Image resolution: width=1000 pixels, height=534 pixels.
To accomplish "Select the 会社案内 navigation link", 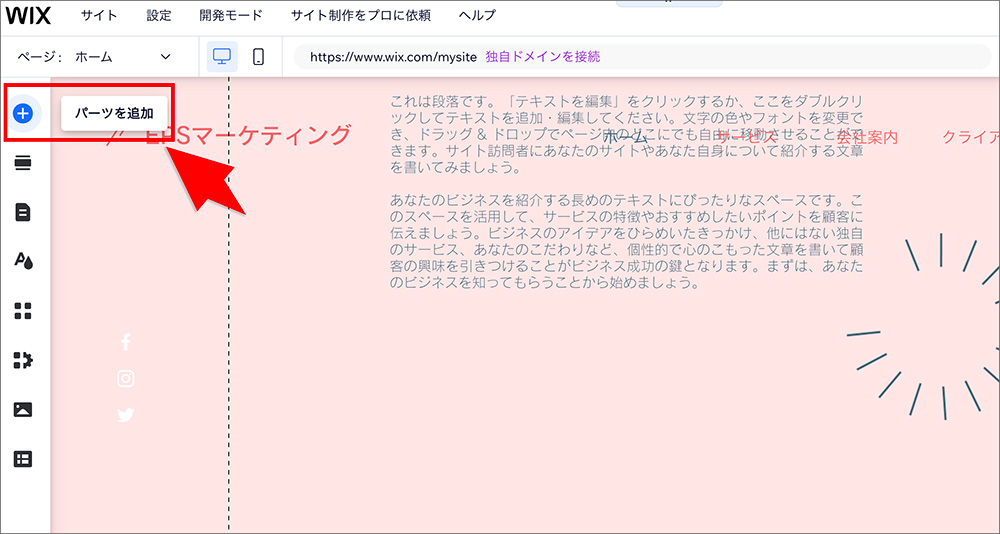I will click(x=867, y=137).
